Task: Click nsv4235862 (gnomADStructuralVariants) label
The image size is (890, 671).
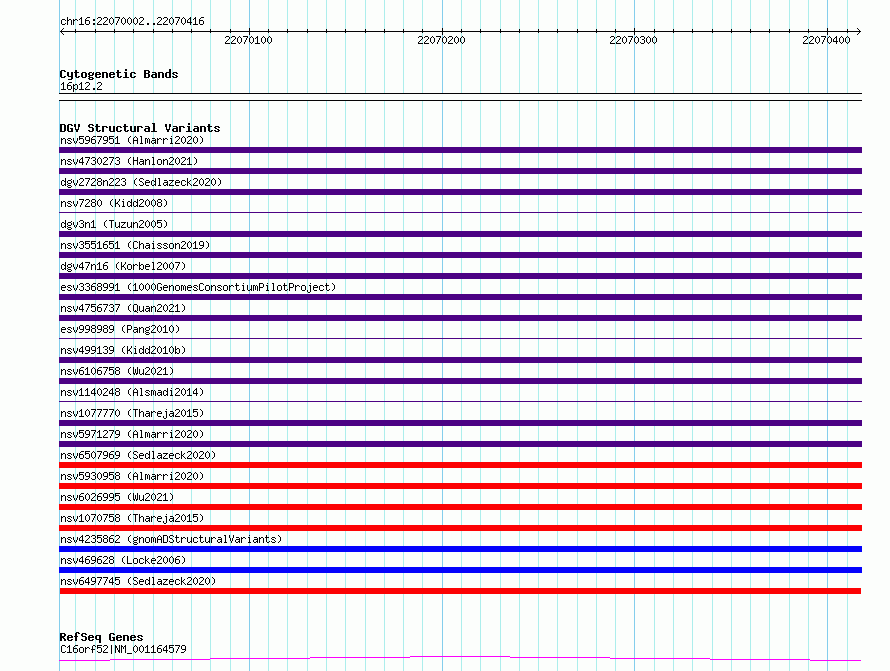Action: click(x=171, y=539)
